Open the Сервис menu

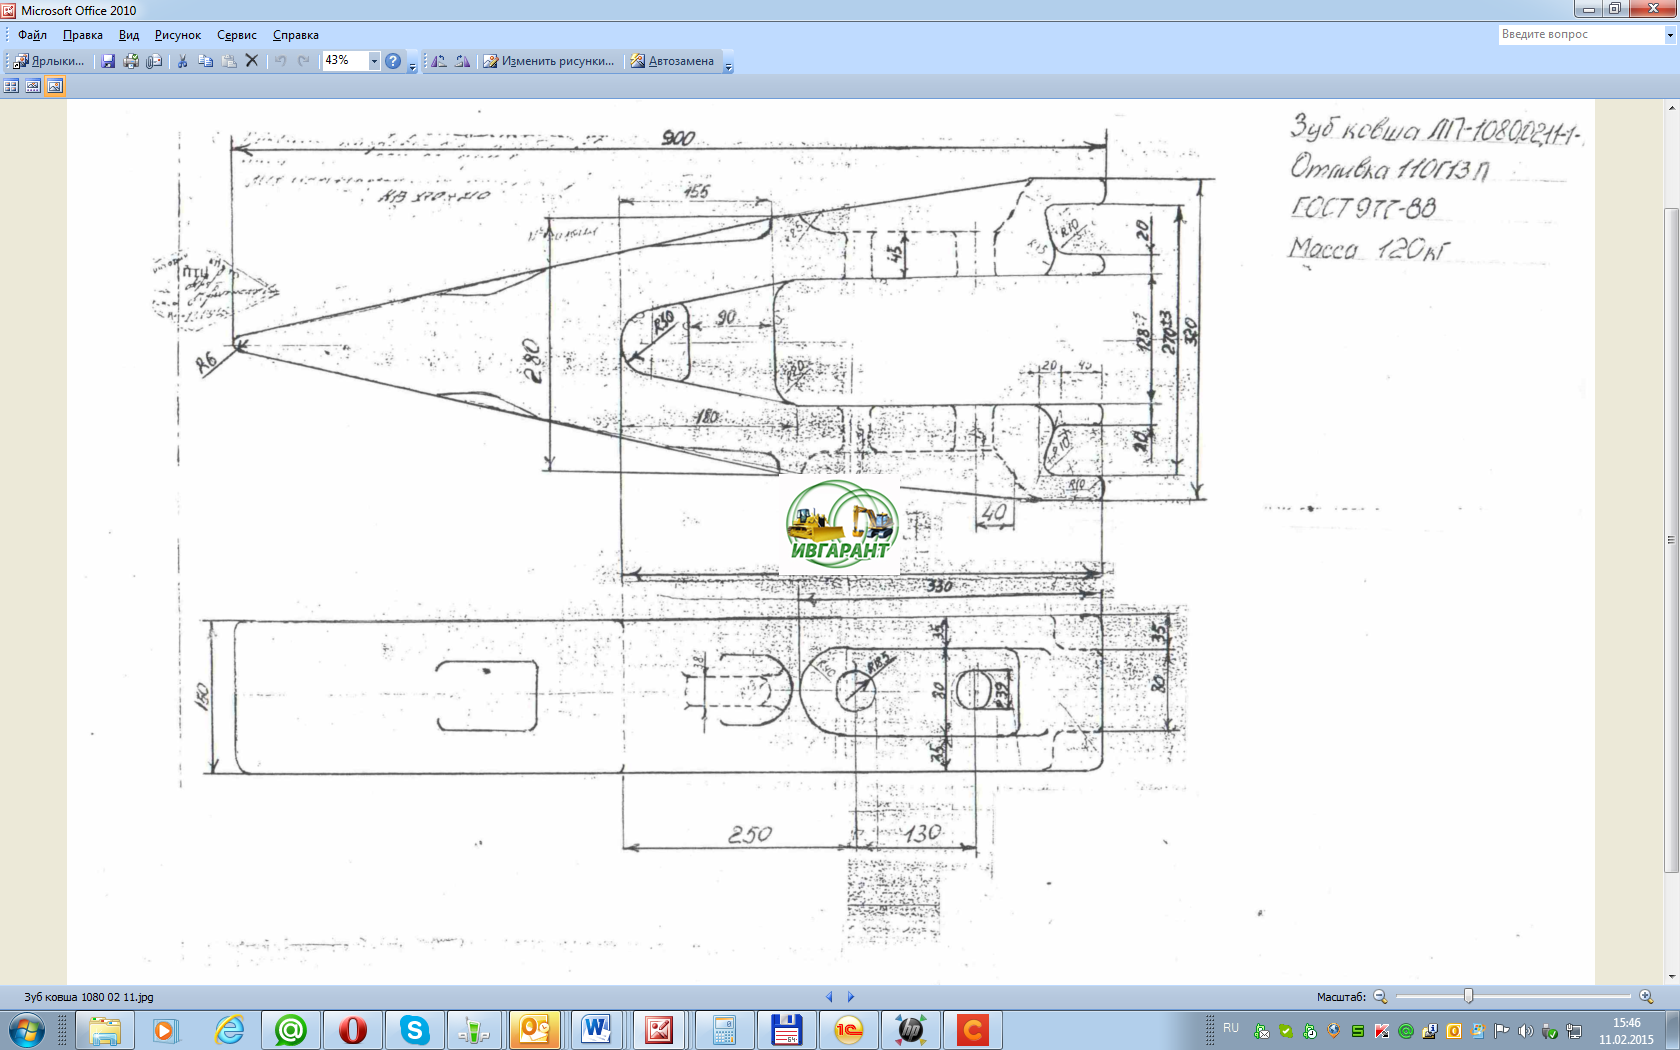tap(237, 35)
